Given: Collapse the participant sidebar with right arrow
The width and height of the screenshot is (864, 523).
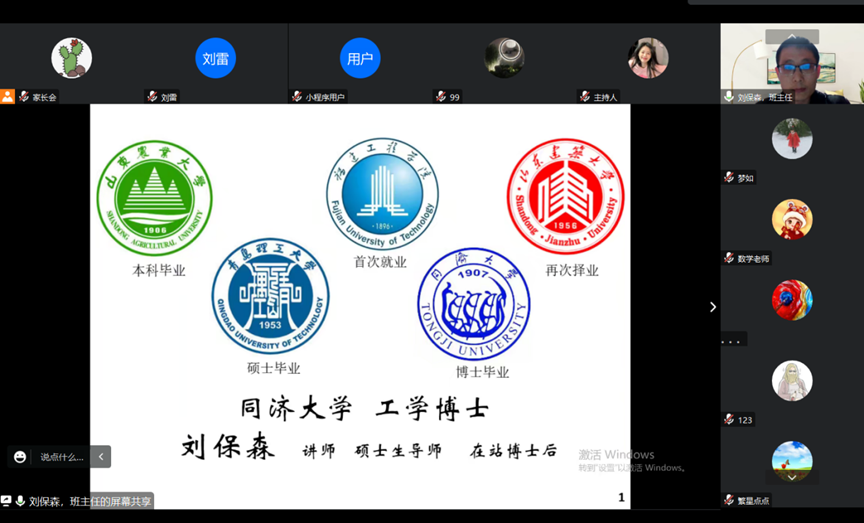Looking at the screenshot, I should [x=712, y=307].
